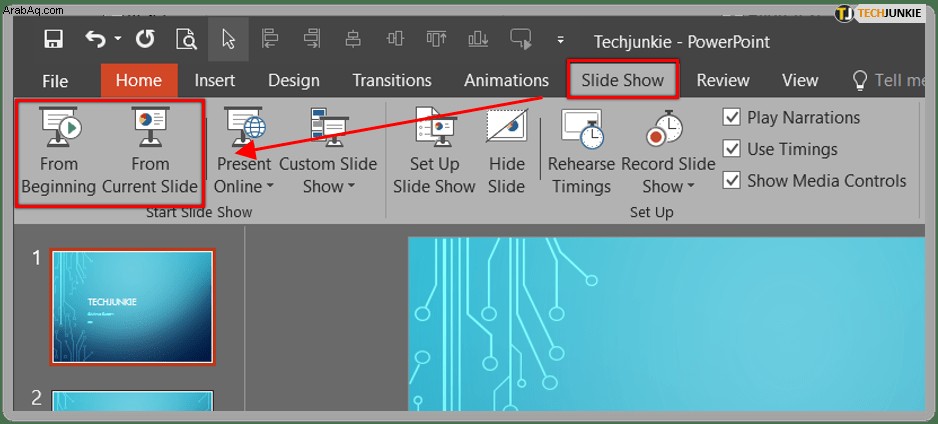Click the Custom Slide Show icon
The width and height of the screenshot is (938, 424).
point(328,127)
